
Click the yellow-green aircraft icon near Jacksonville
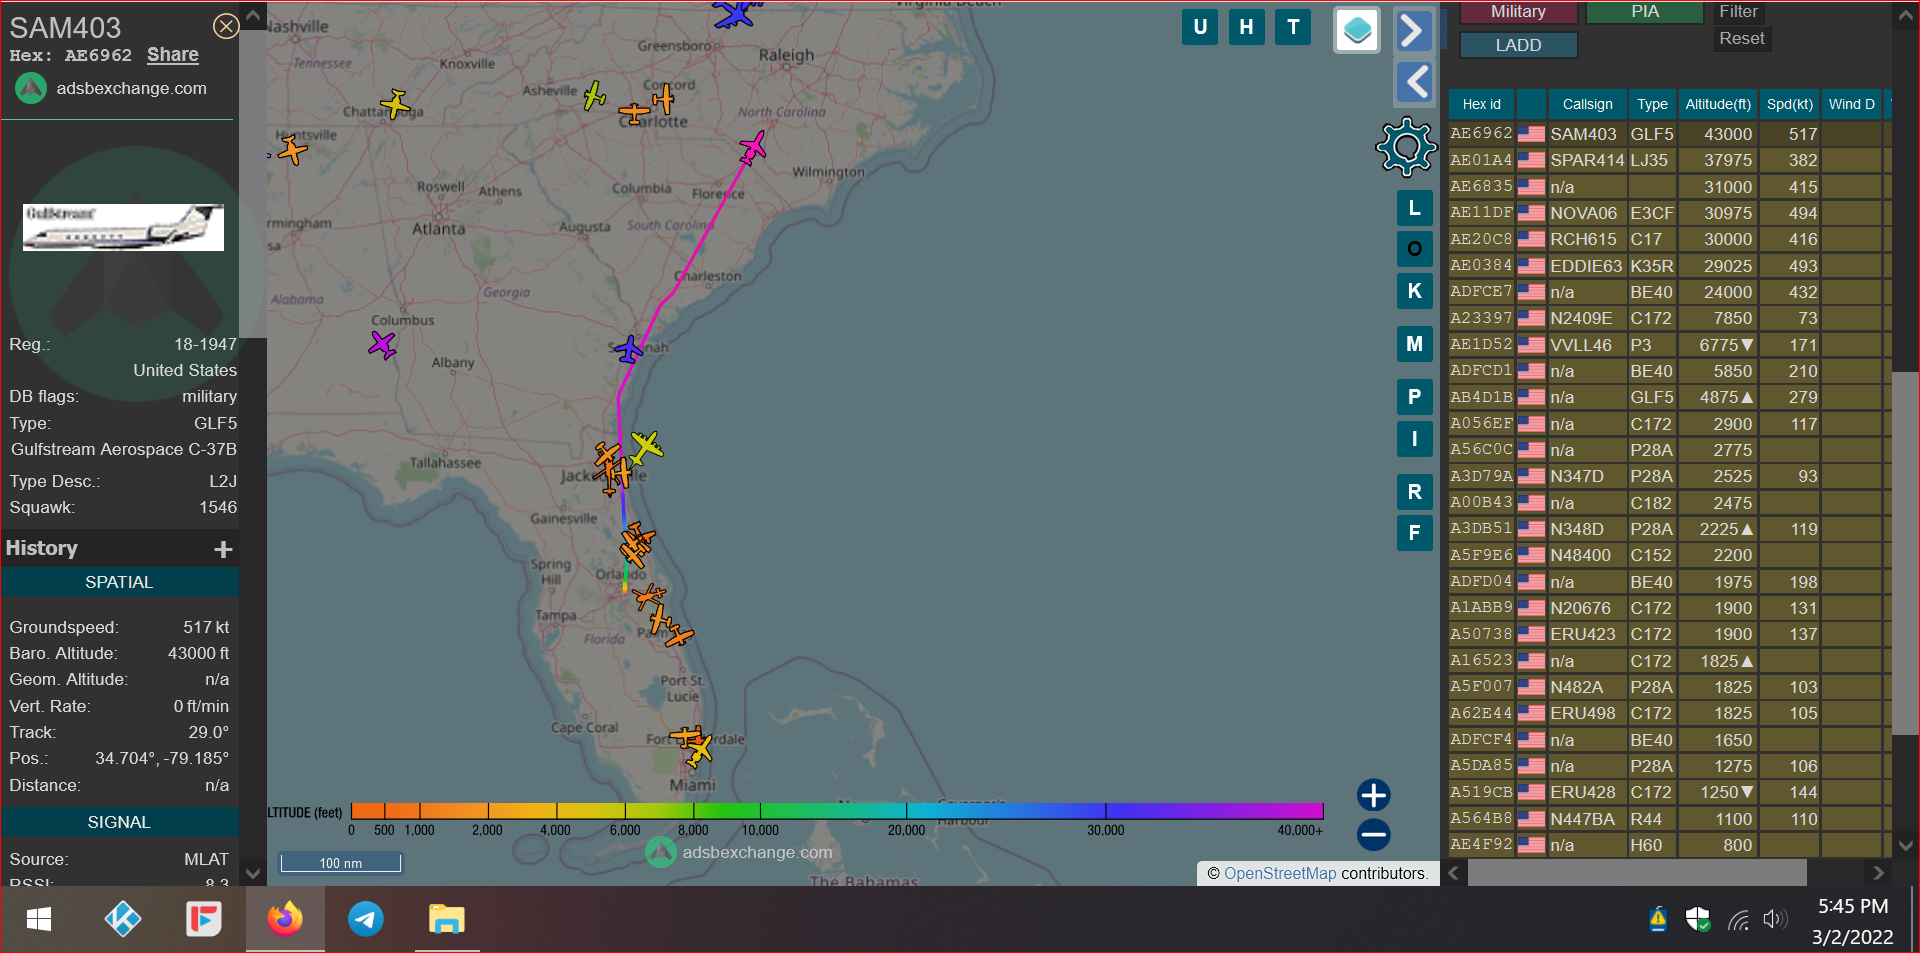point(646,446)
